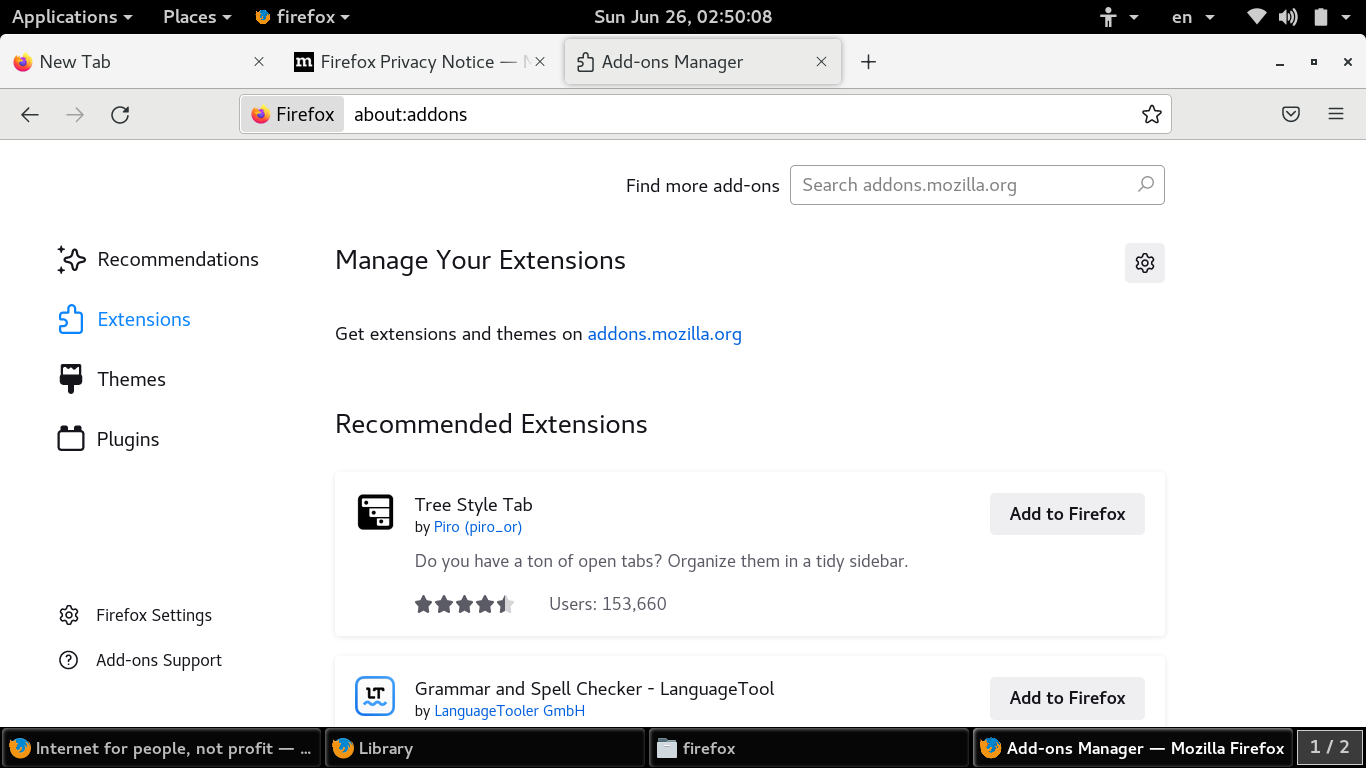The image size is (1366, 768).
Task: Click the Add-ons Support question mark icon
Action: coord(69,660)
